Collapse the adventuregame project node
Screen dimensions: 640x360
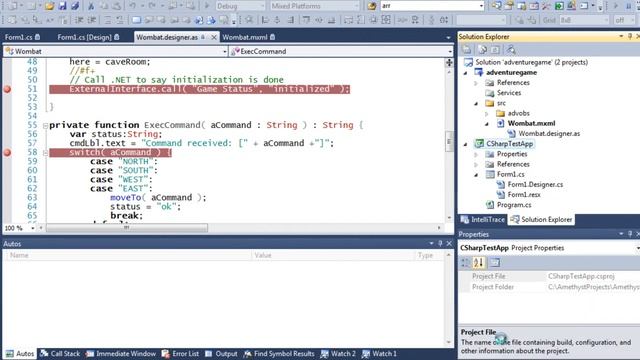pos(466,73)
